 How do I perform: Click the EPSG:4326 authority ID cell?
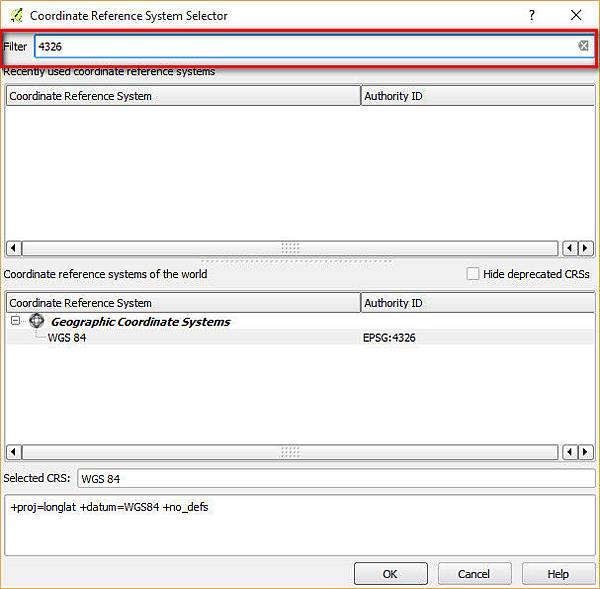[389, 338]
